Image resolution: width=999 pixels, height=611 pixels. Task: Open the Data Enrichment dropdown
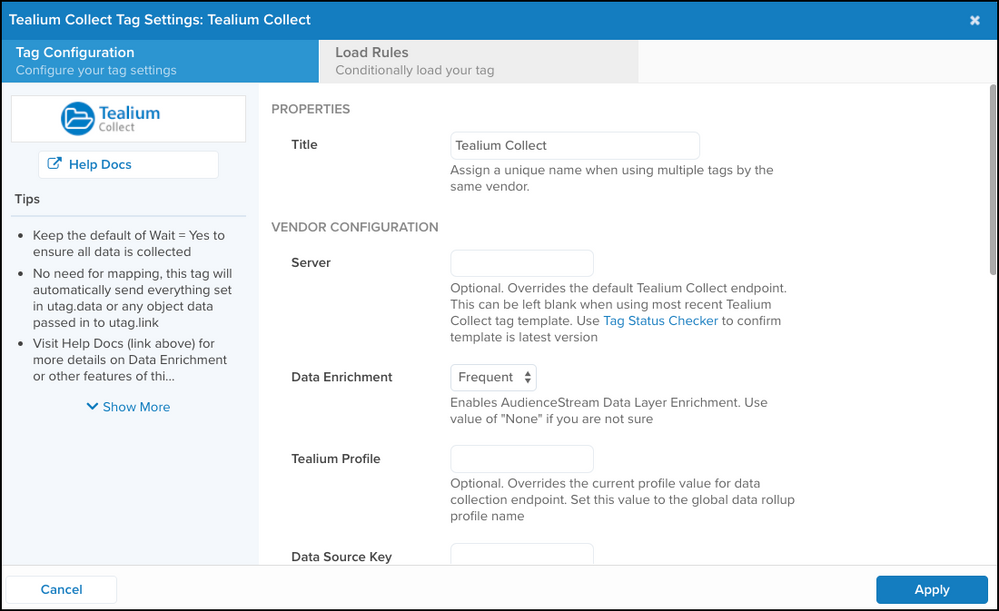[494, 377]
